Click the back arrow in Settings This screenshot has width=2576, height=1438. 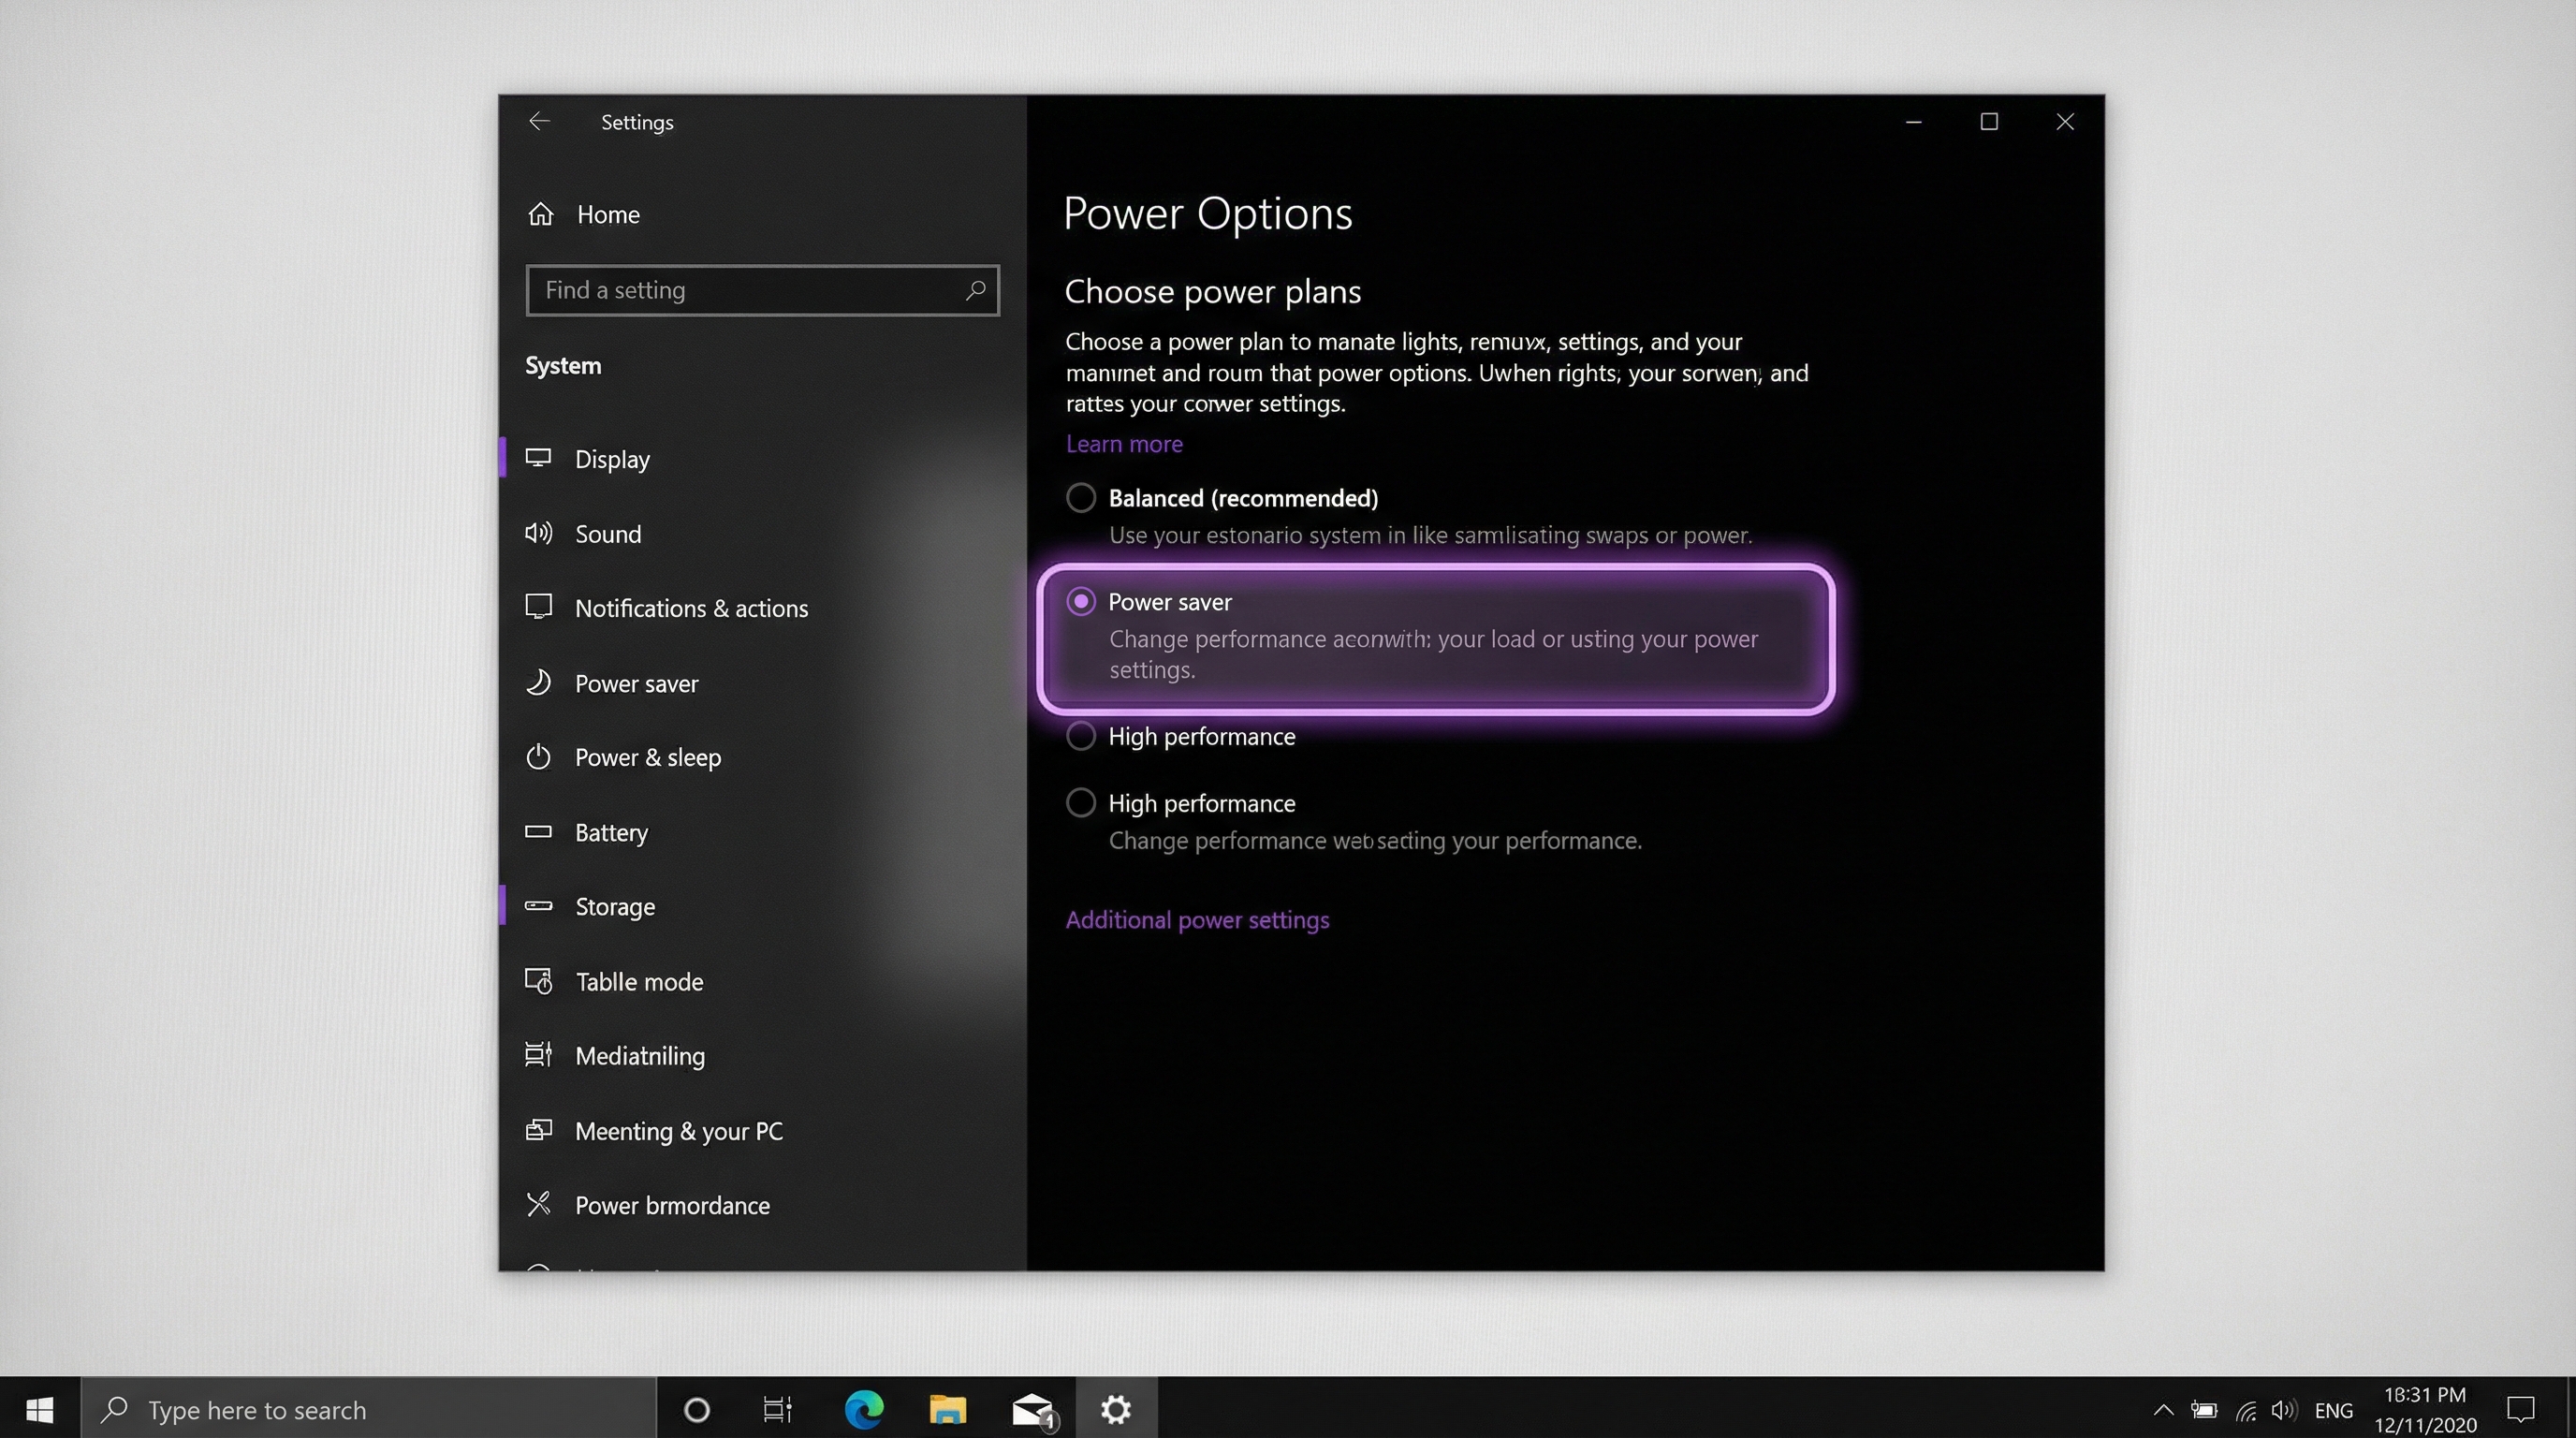pos(539,122)
